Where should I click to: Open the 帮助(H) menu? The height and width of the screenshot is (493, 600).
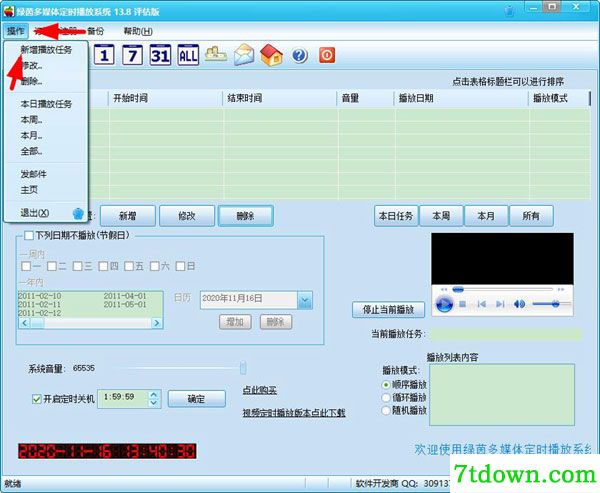point(138,31)
